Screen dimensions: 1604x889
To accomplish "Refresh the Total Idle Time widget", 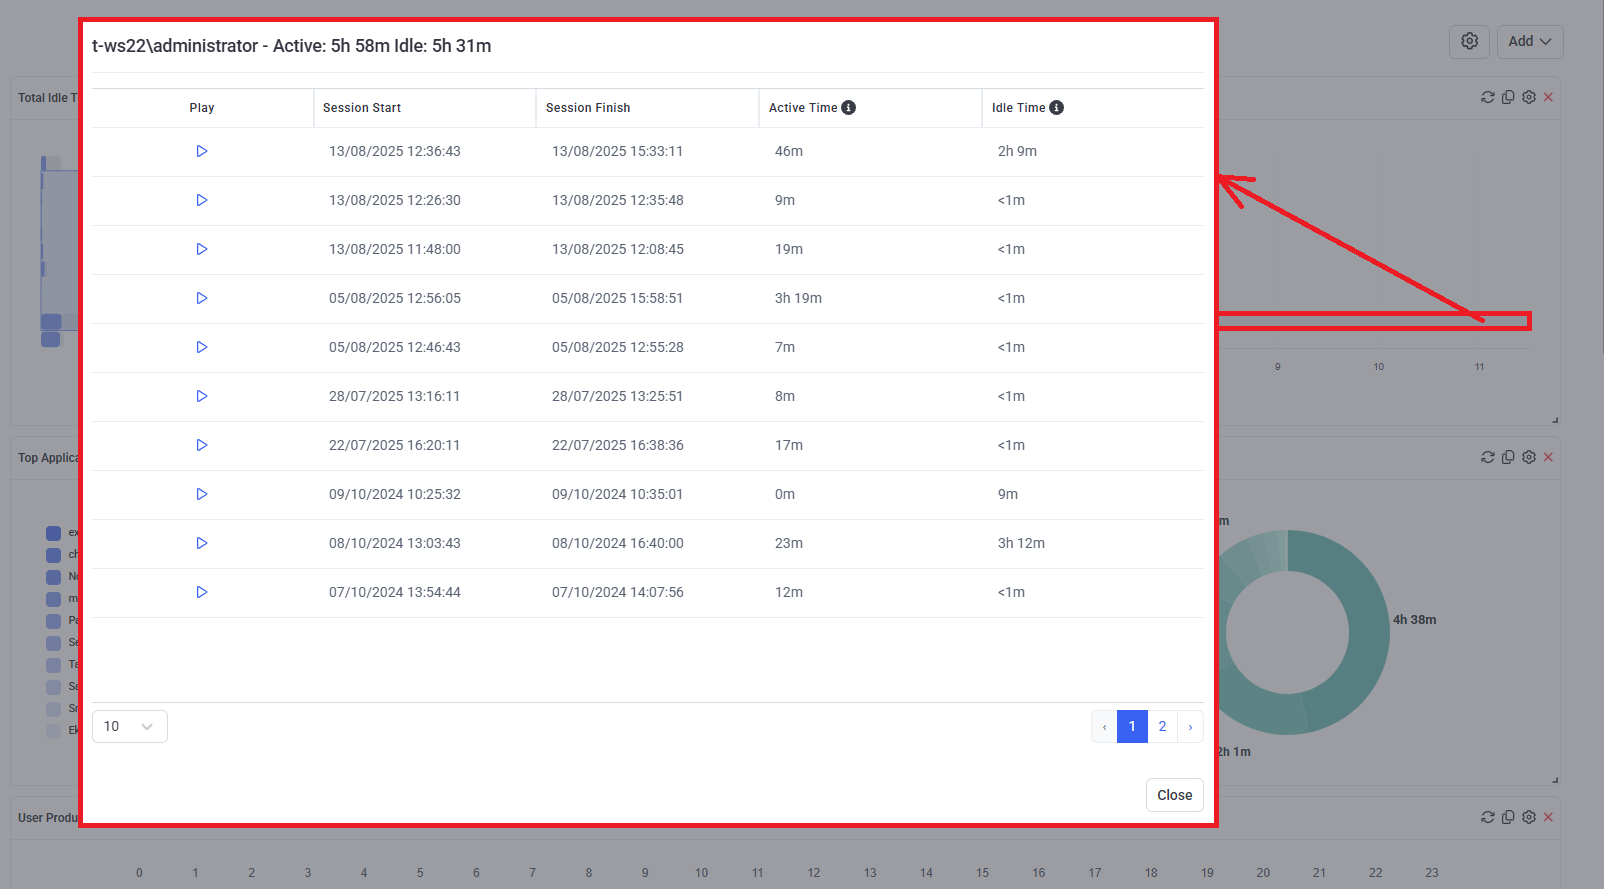I will (x=1488, y=97).
